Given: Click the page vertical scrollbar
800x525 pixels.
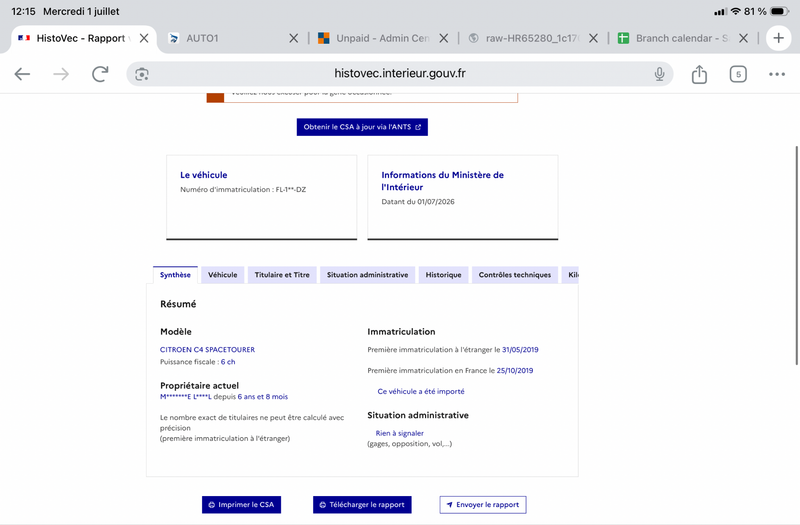Looking at the screenshot, I should tap(796, 255).
